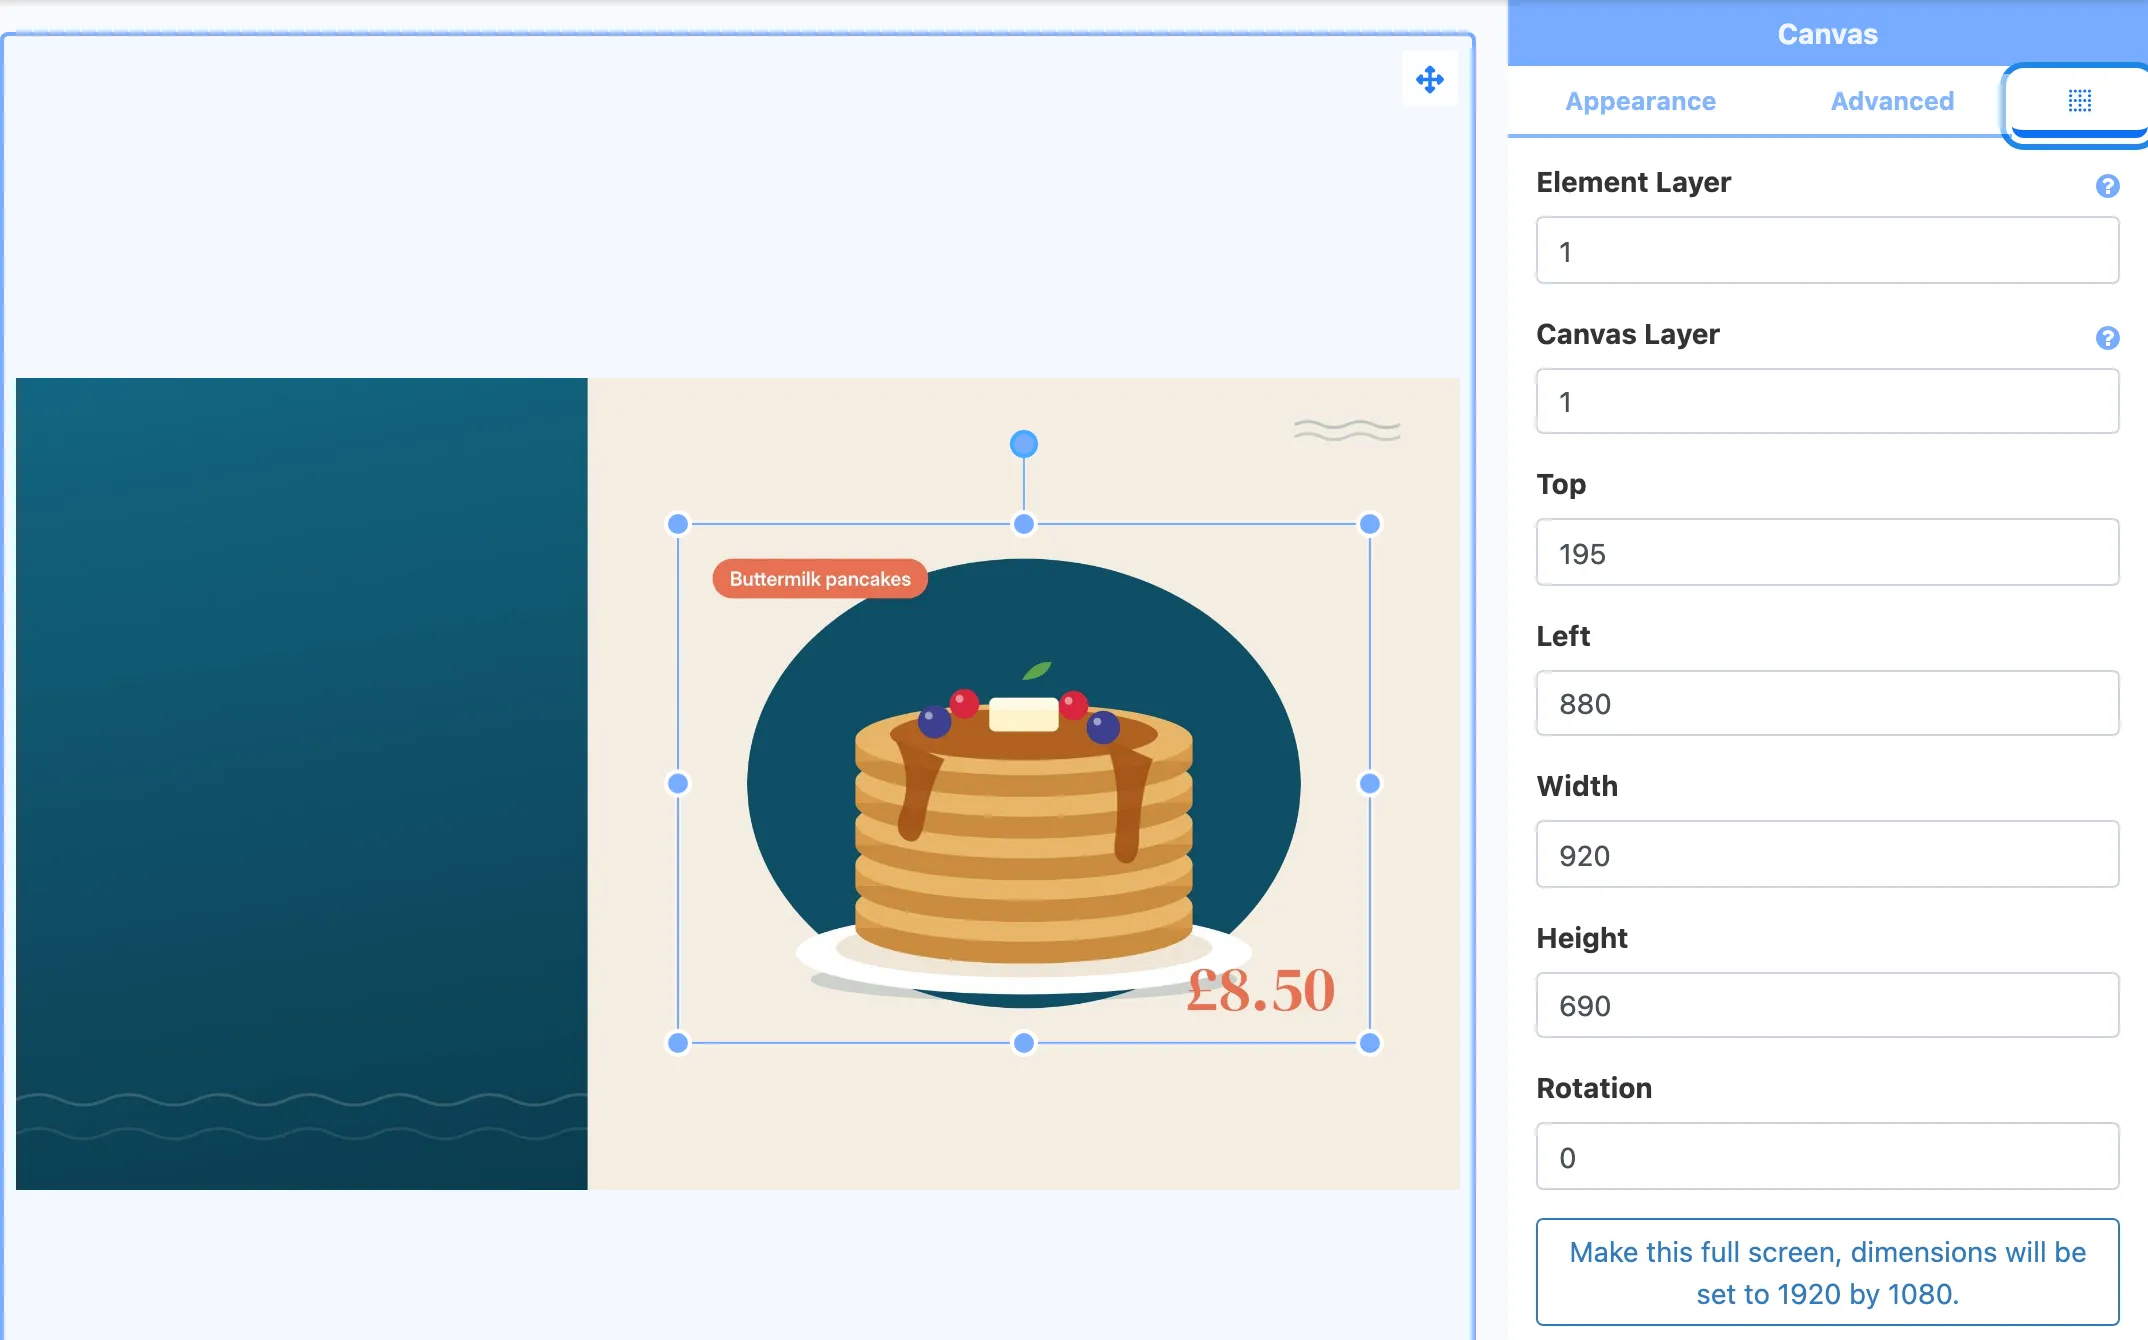Click the bottom-center resize handle
This screenshot has height=1340, width=2148.
point(1023,1043)
